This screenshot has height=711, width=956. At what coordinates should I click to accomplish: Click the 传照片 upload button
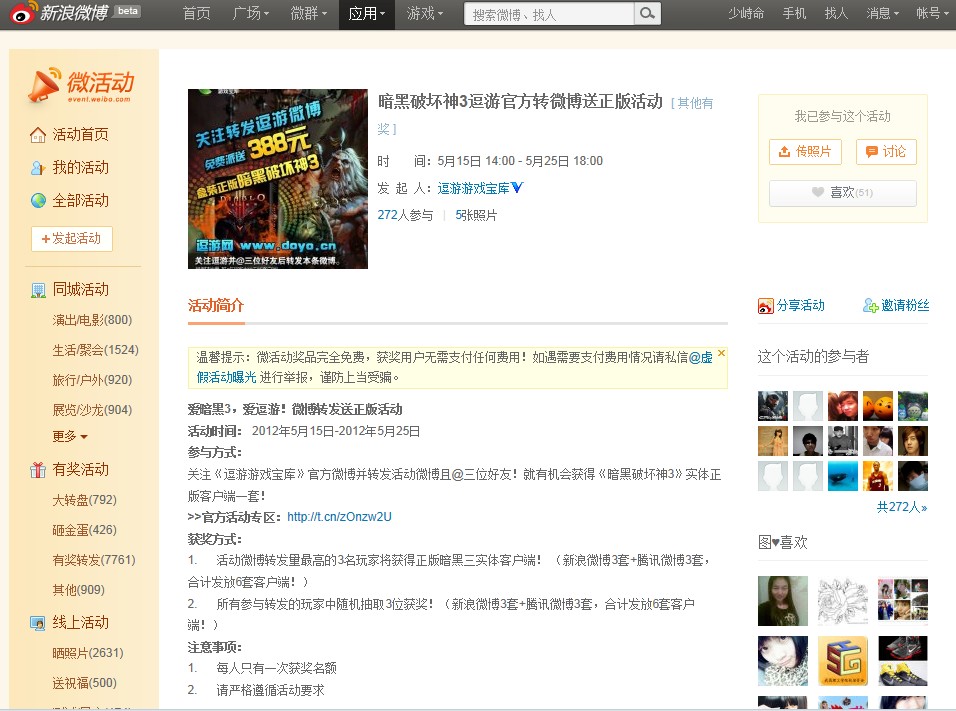[x=805, y=152]
